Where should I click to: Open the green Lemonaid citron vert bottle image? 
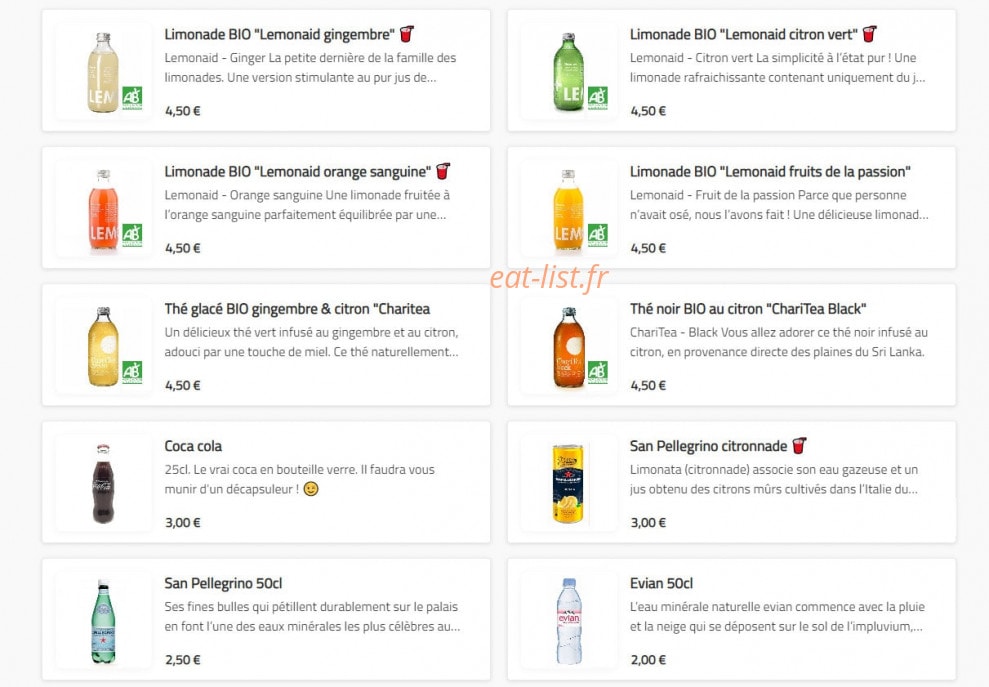[568, 73]
